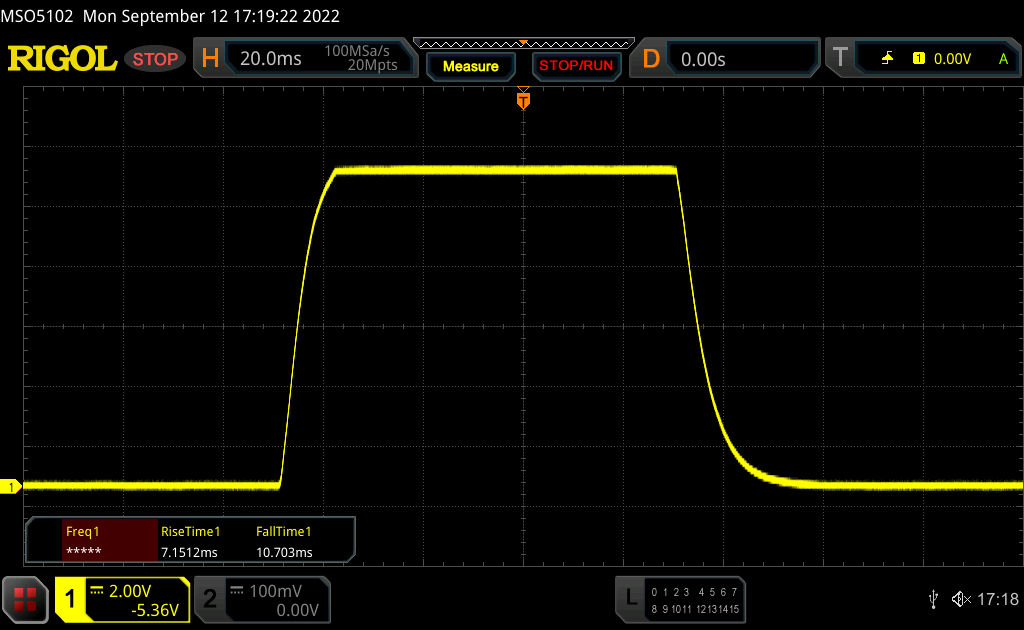Open the red grid function navigation icon
Screen dimensions: 1024x630
pyautogui.click(x=25, y=599)
